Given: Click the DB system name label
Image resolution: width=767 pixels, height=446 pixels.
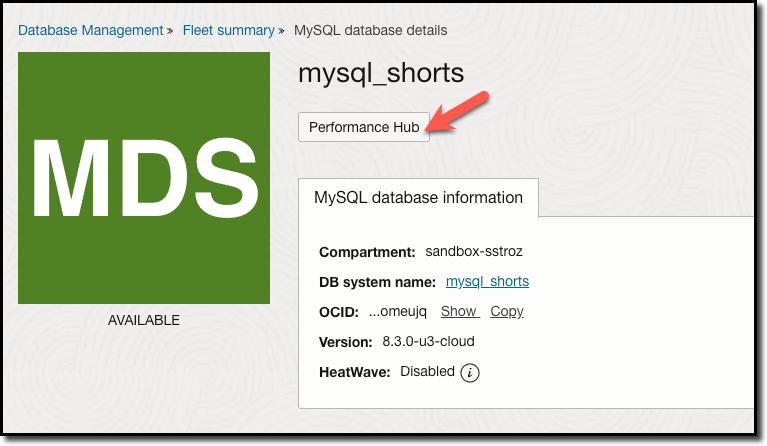Looking at the screenshot, I should click(377, 283).
